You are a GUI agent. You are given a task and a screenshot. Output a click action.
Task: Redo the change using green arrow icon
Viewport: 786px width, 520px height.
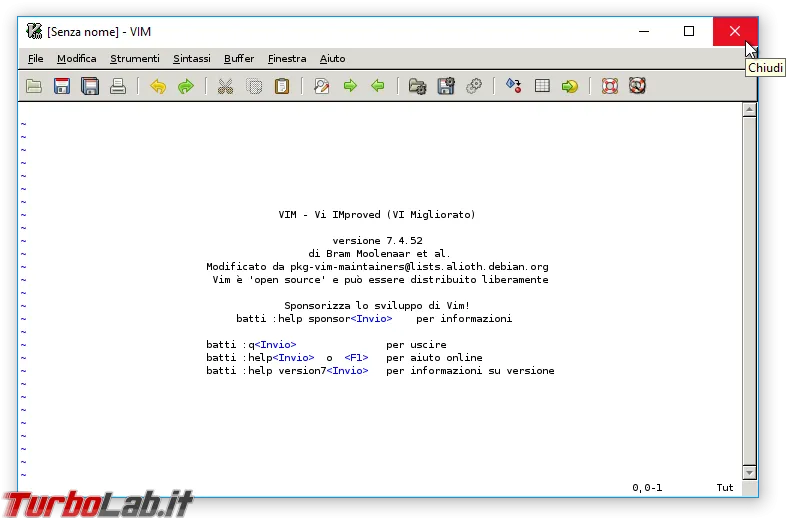click(186, 86)
